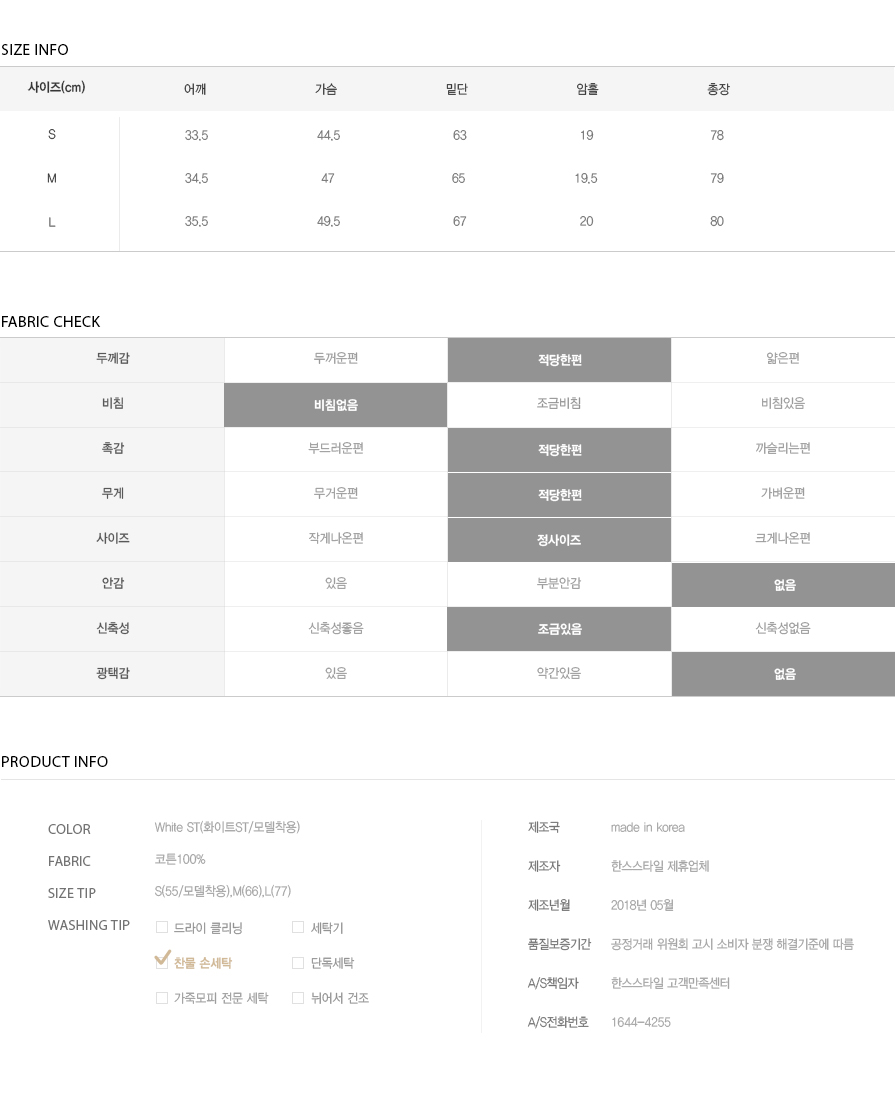Screen dimensions: 895x1108
Task: Click the highlighted 비침없음 cell
Action: point(336,405)
